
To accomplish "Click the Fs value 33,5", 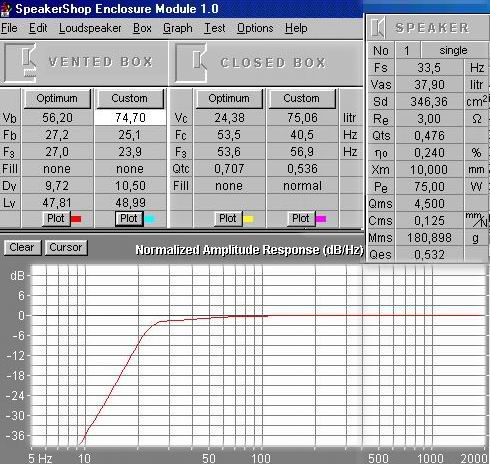I will [429, 68].
